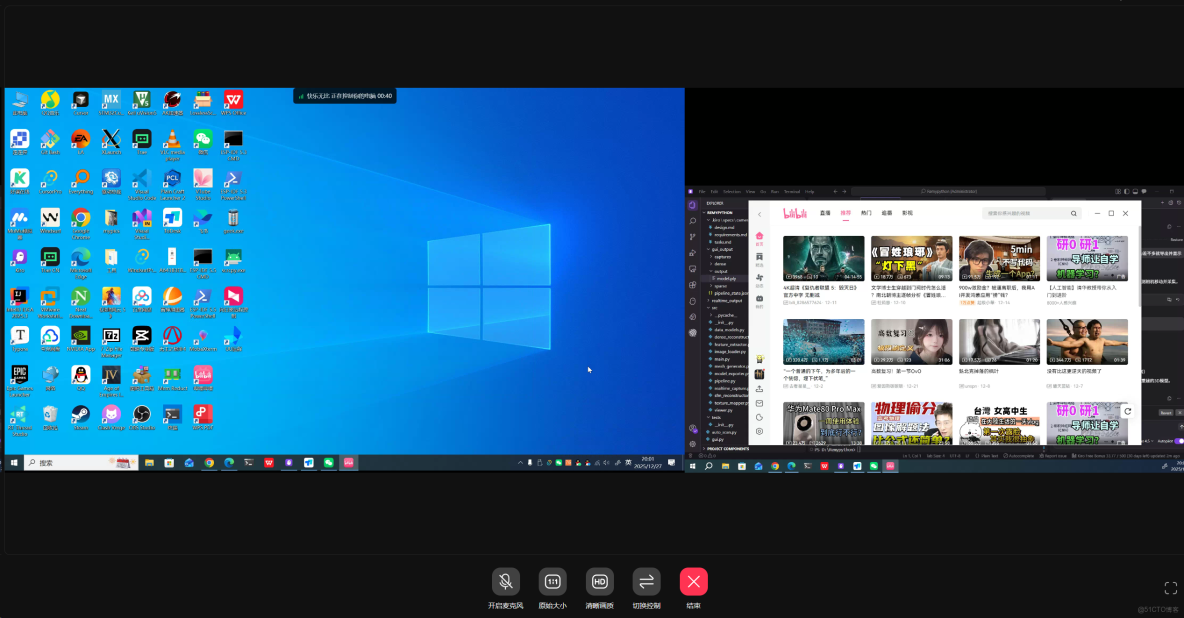Image resolution: width=1184 pixels, height=618 pixels.
Task: Toggle 原始大小 original size view
Action: click(553, 581)
